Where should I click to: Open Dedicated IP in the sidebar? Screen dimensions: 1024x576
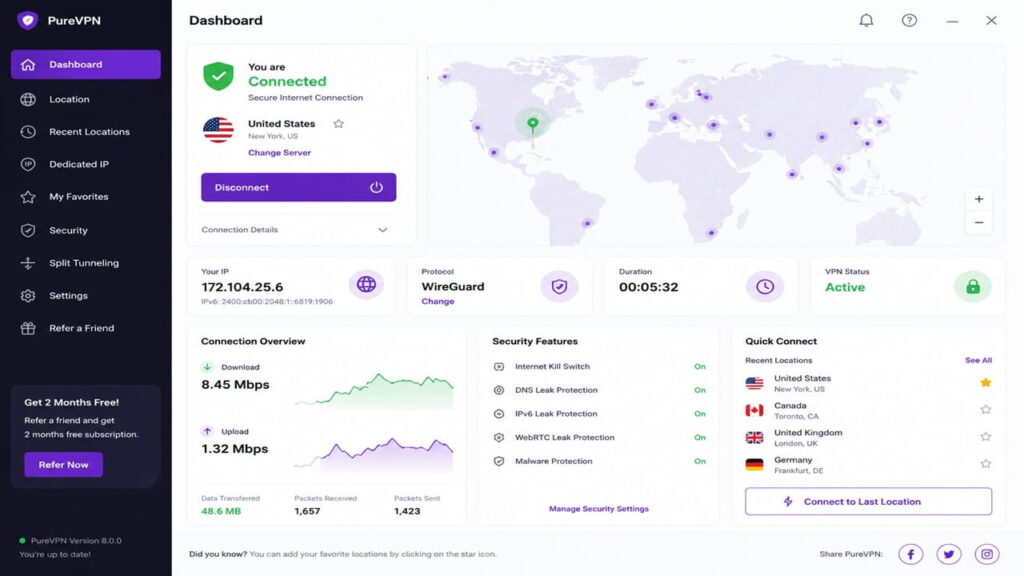pyautogui.click(x=86, y=165)
